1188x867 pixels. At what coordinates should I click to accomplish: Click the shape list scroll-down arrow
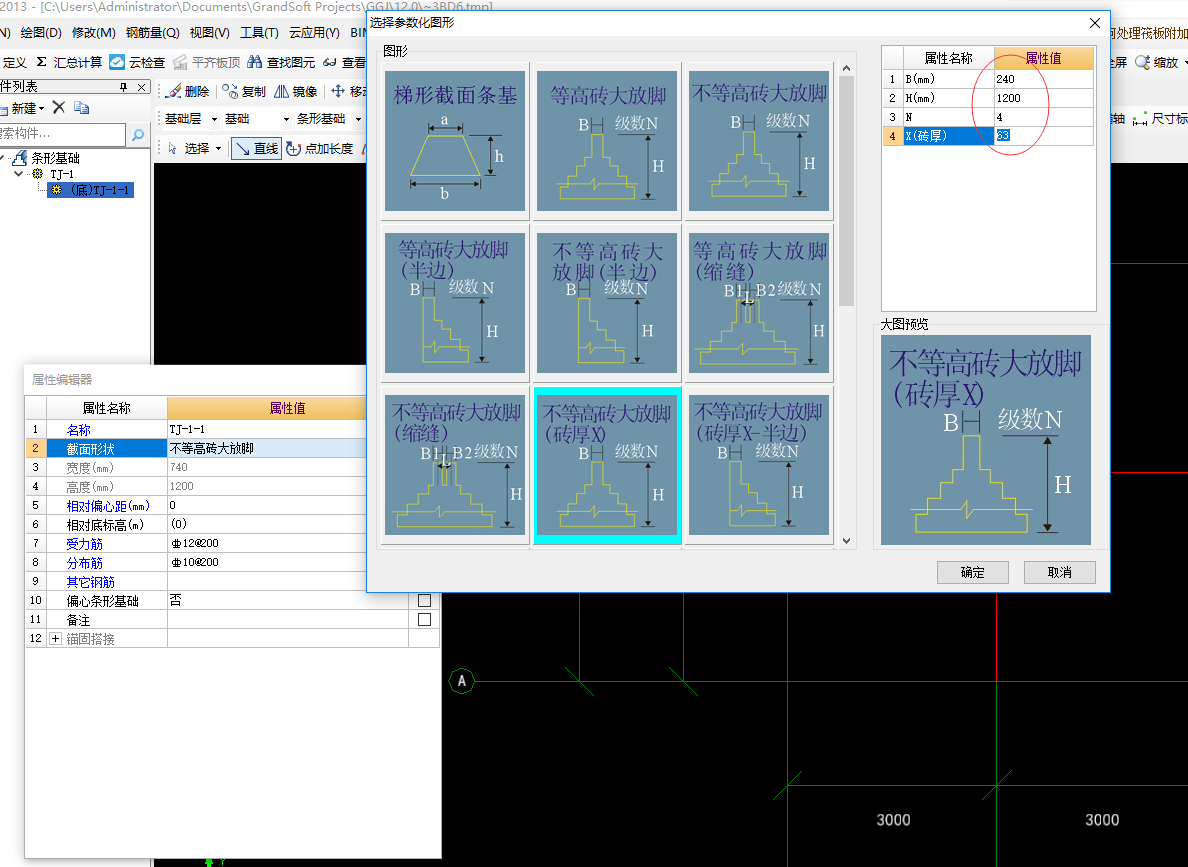846,541
